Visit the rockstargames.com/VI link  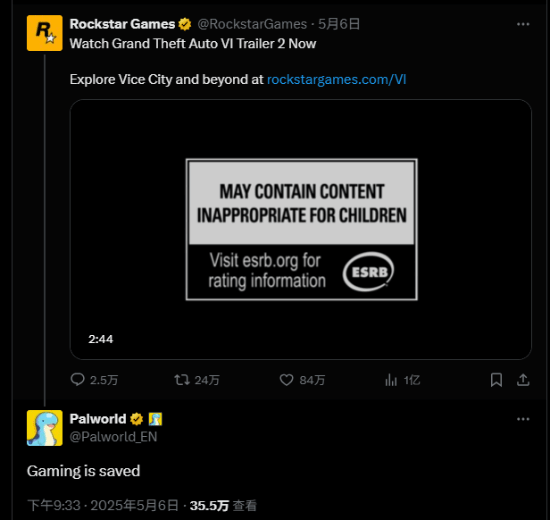[x=336, y=79]
